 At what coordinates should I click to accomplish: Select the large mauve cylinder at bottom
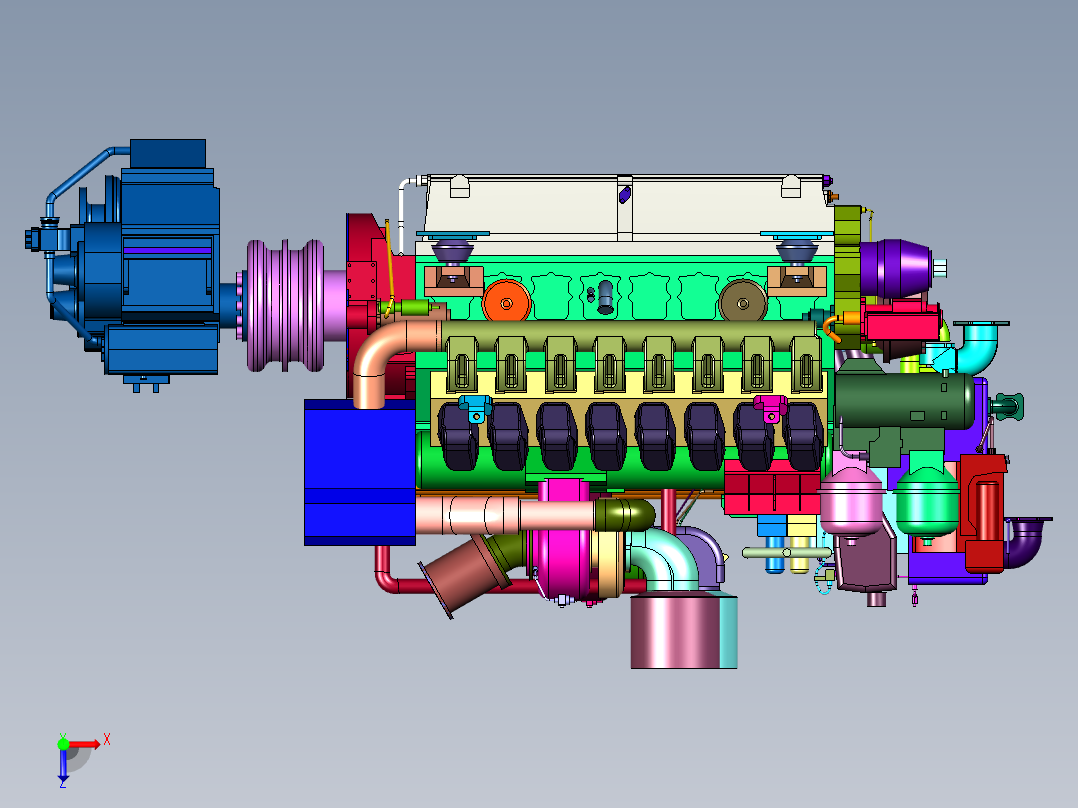tap(676, 631)
